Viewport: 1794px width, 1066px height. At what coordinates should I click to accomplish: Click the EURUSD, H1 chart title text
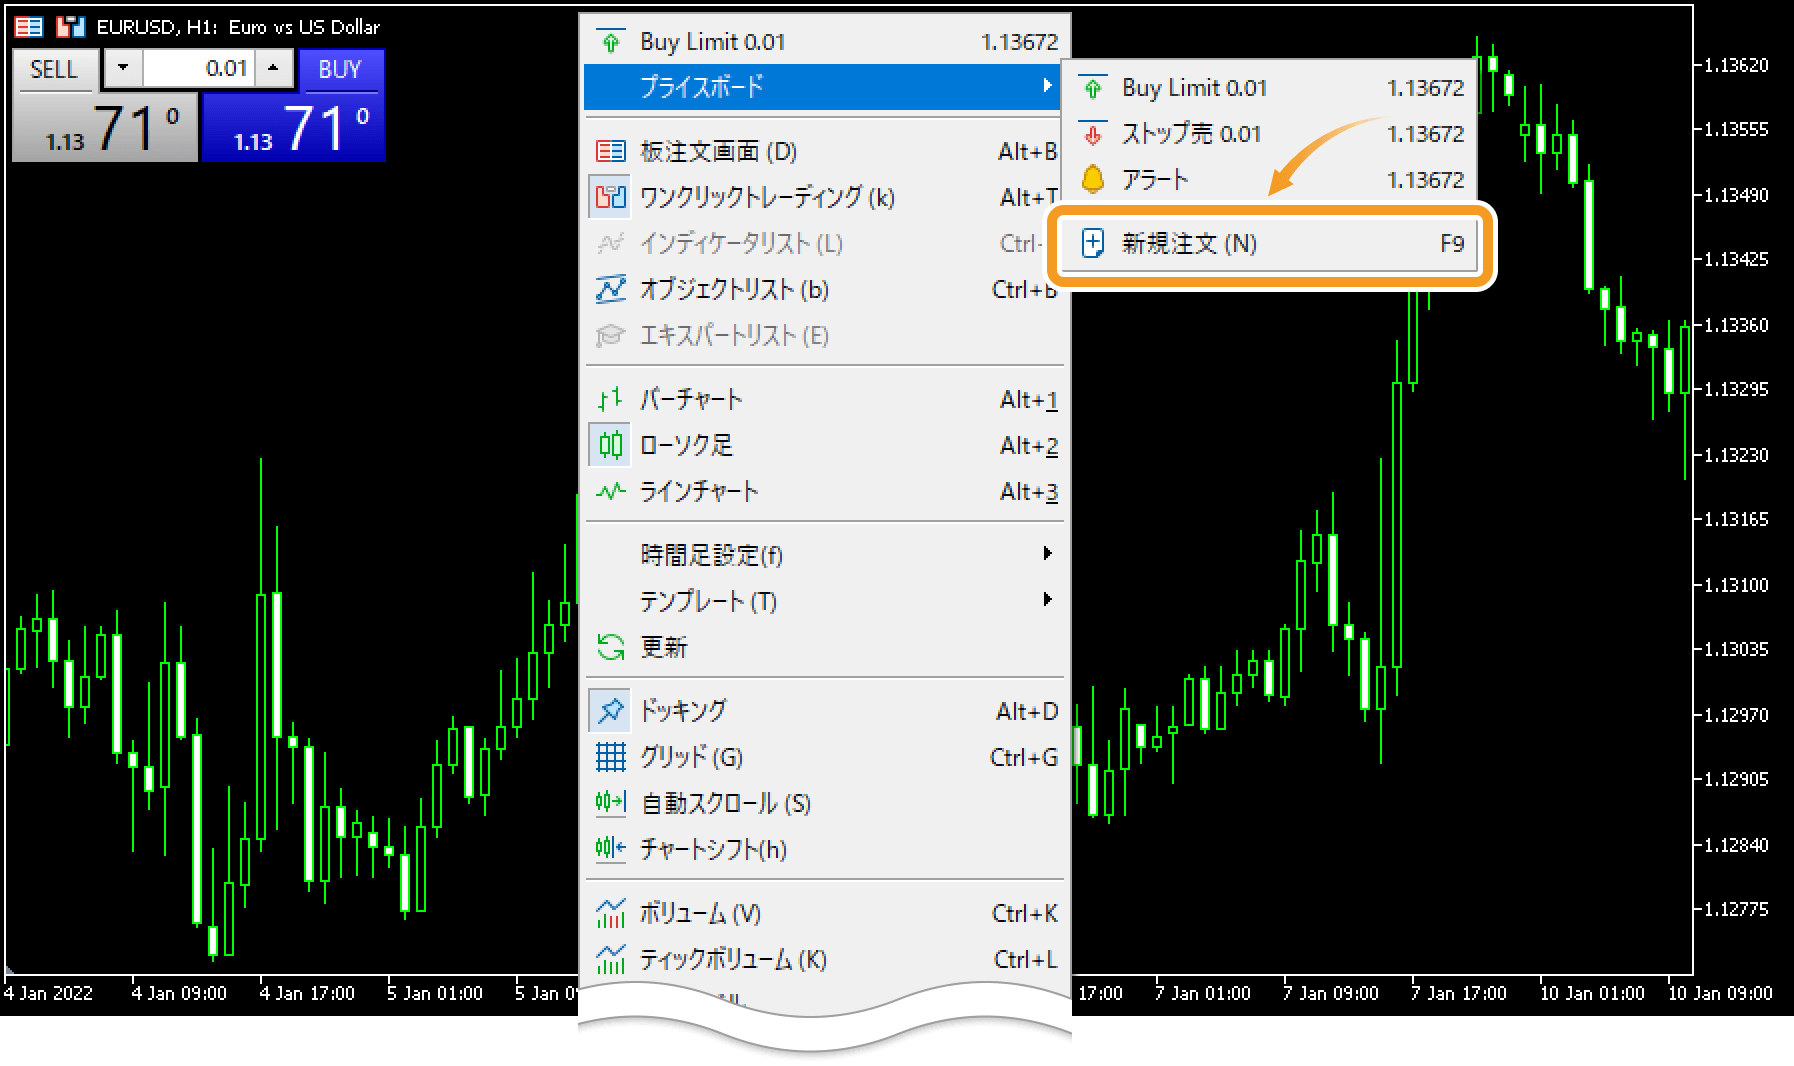tap(237, 27)
